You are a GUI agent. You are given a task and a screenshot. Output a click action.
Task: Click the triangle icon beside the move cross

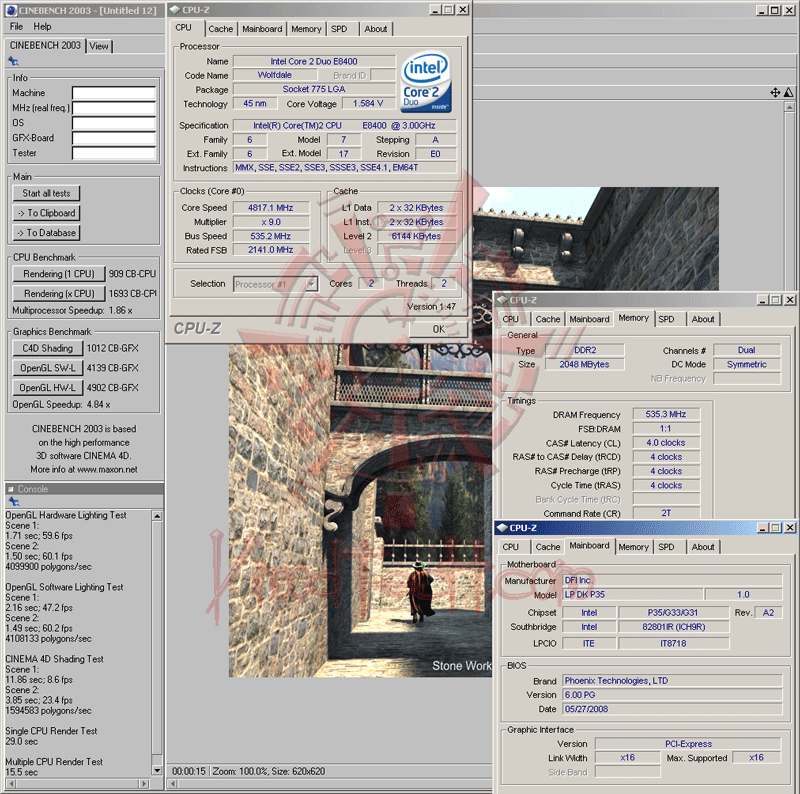789,92
